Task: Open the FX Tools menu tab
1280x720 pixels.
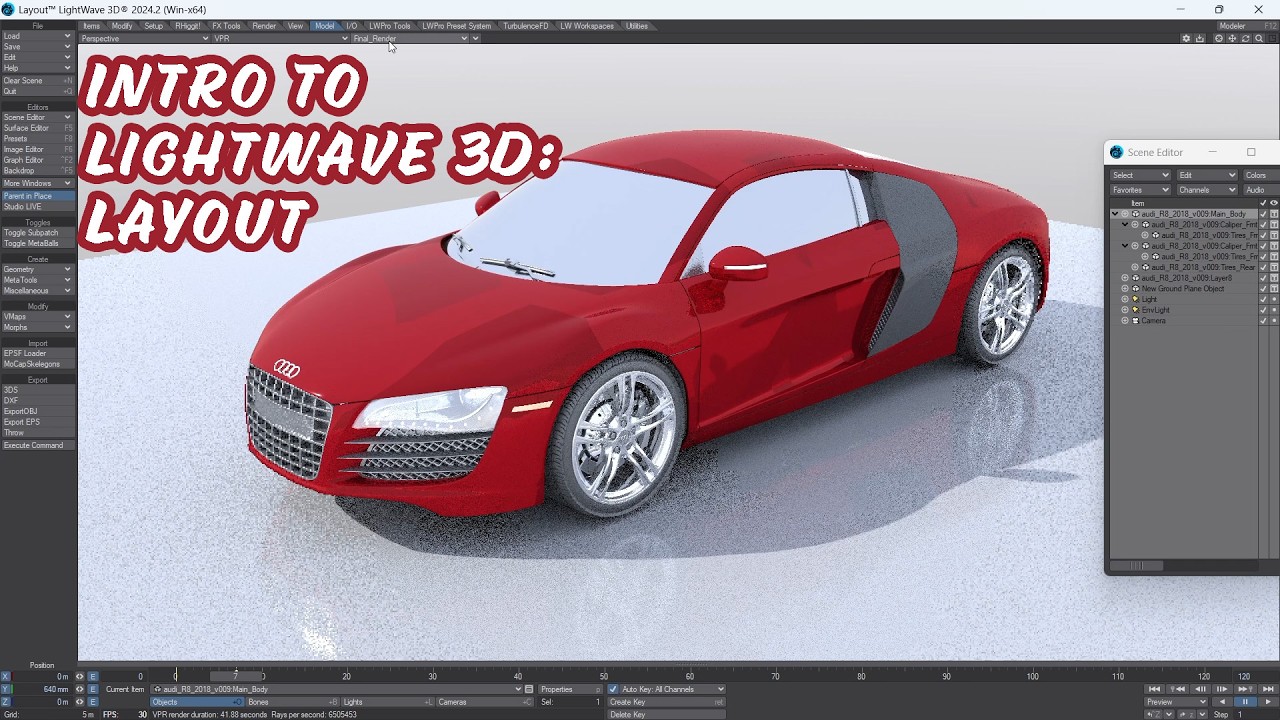Action: 226,26
